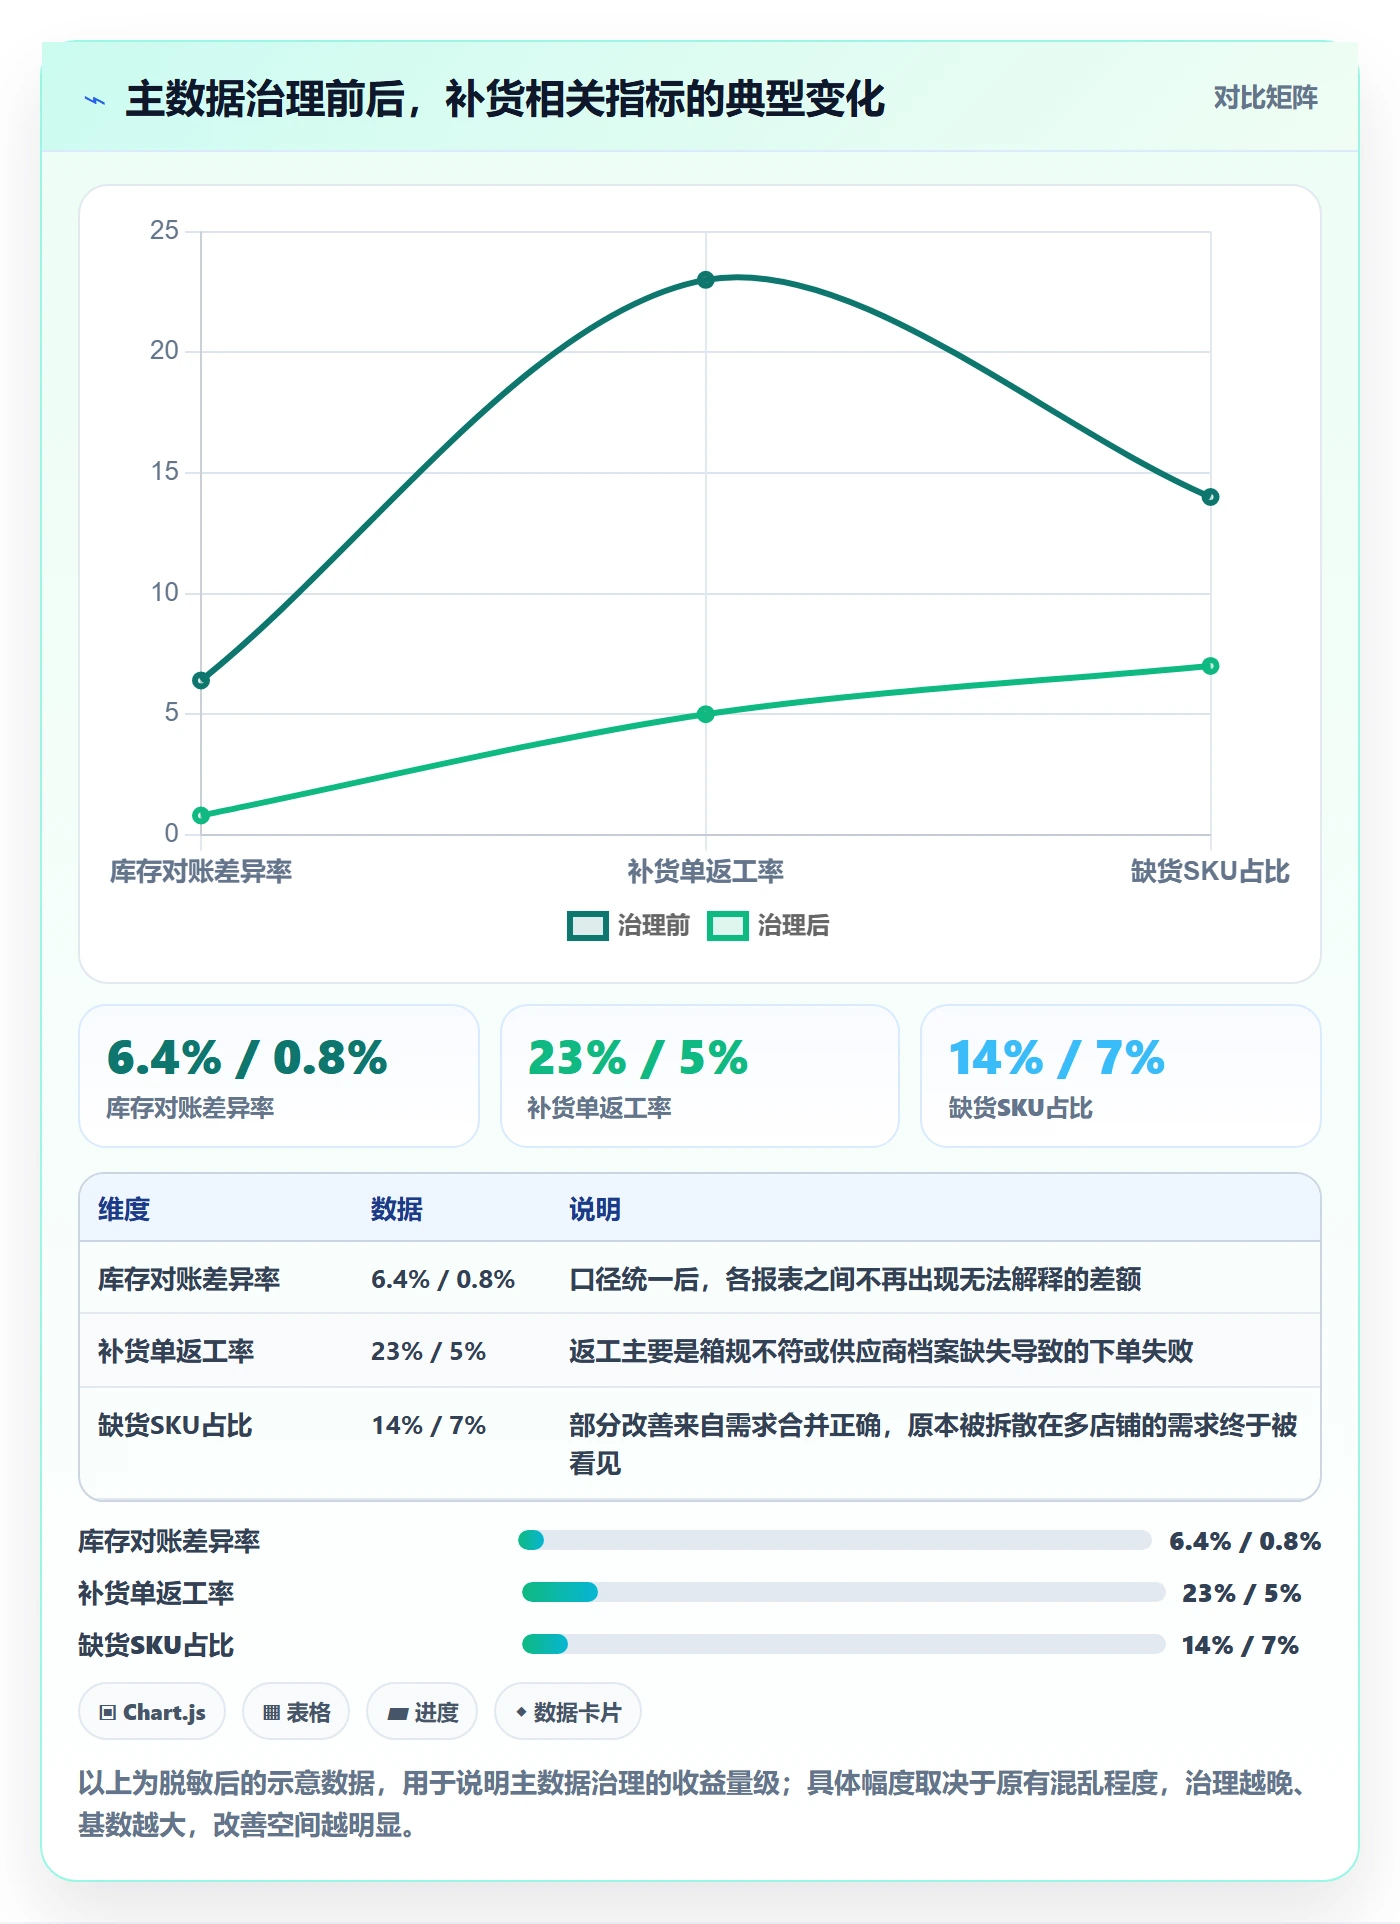Click description starting with 返工主要是箱规不符

point(881,1351)
